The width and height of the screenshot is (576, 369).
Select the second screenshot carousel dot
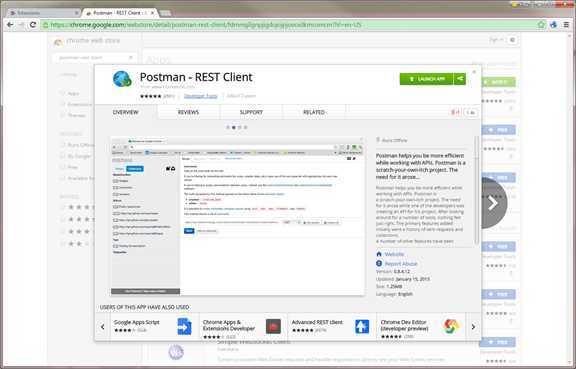pos(234,127)
